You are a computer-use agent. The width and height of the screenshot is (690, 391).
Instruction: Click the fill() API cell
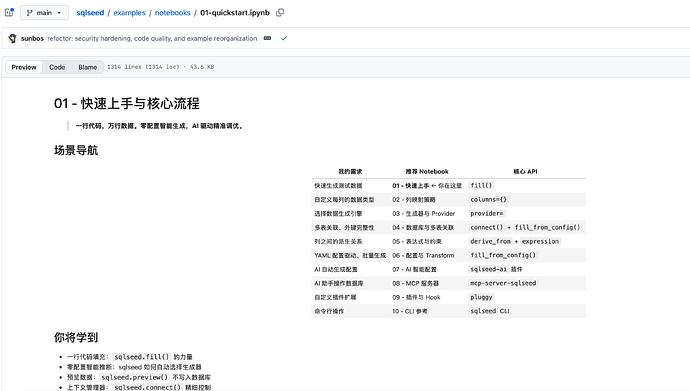coord(481,186)
